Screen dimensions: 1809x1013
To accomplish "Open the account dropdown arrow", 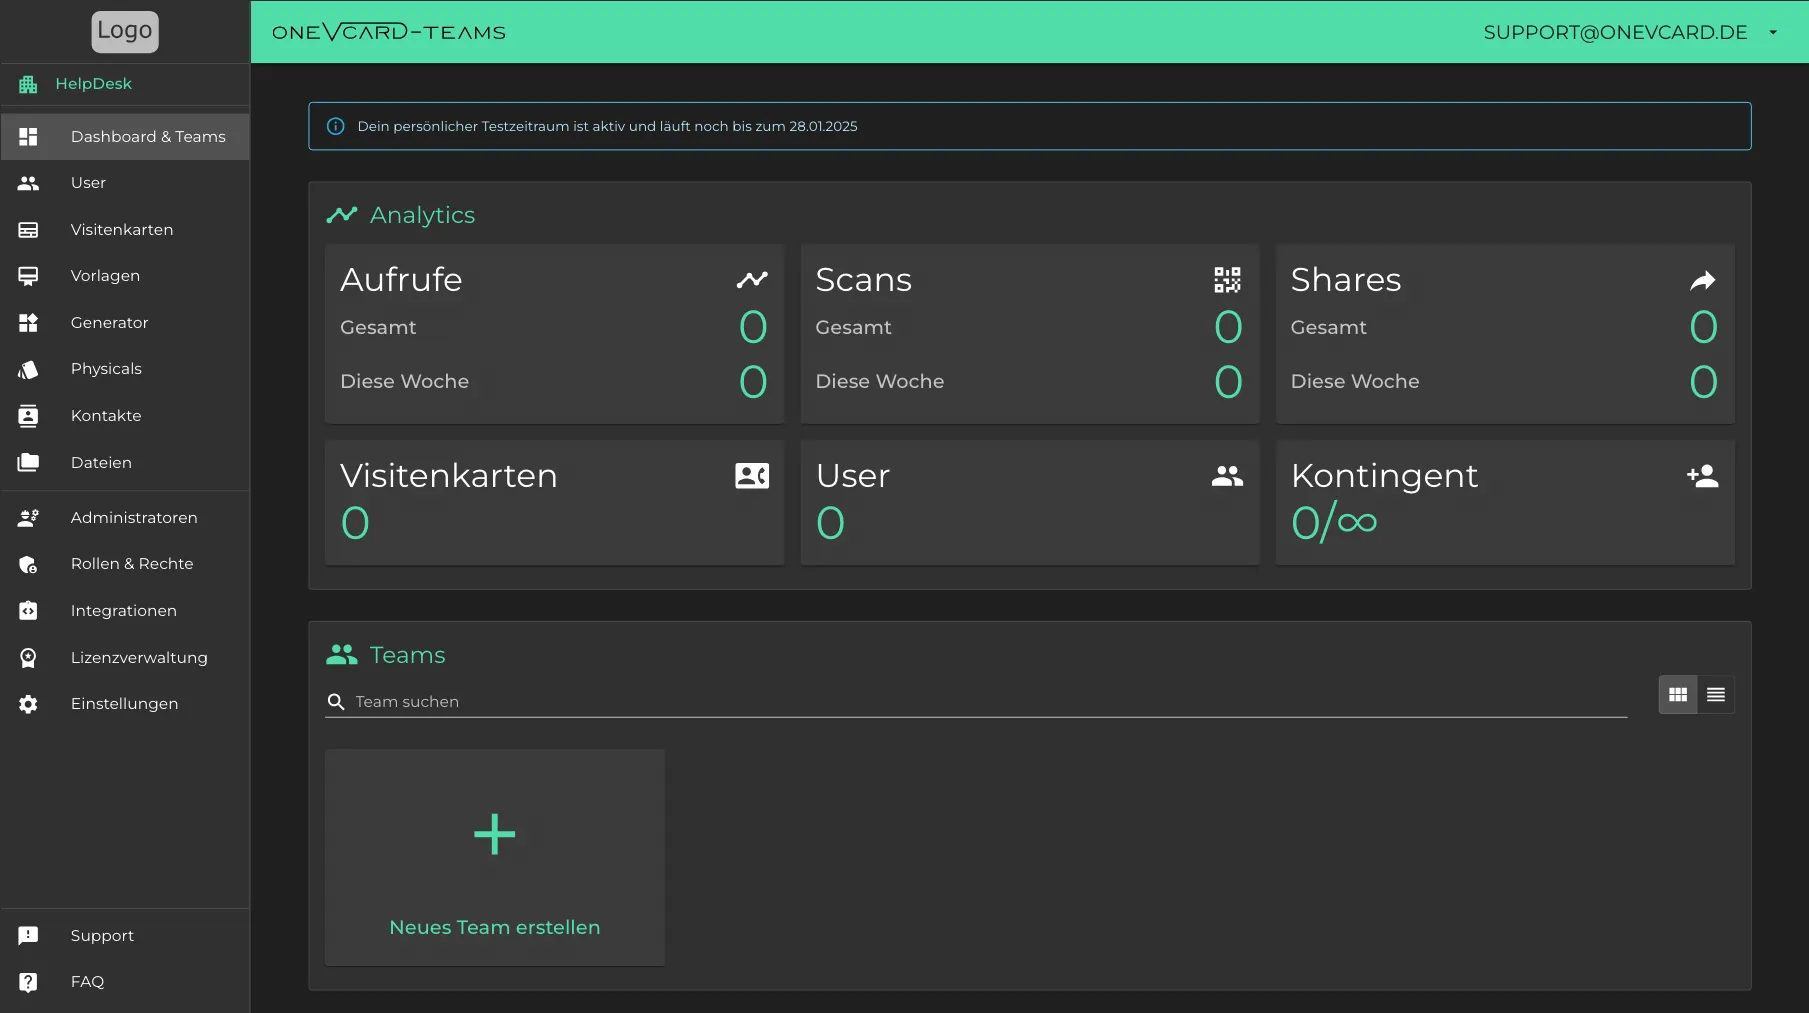I will pos(1773,32).
